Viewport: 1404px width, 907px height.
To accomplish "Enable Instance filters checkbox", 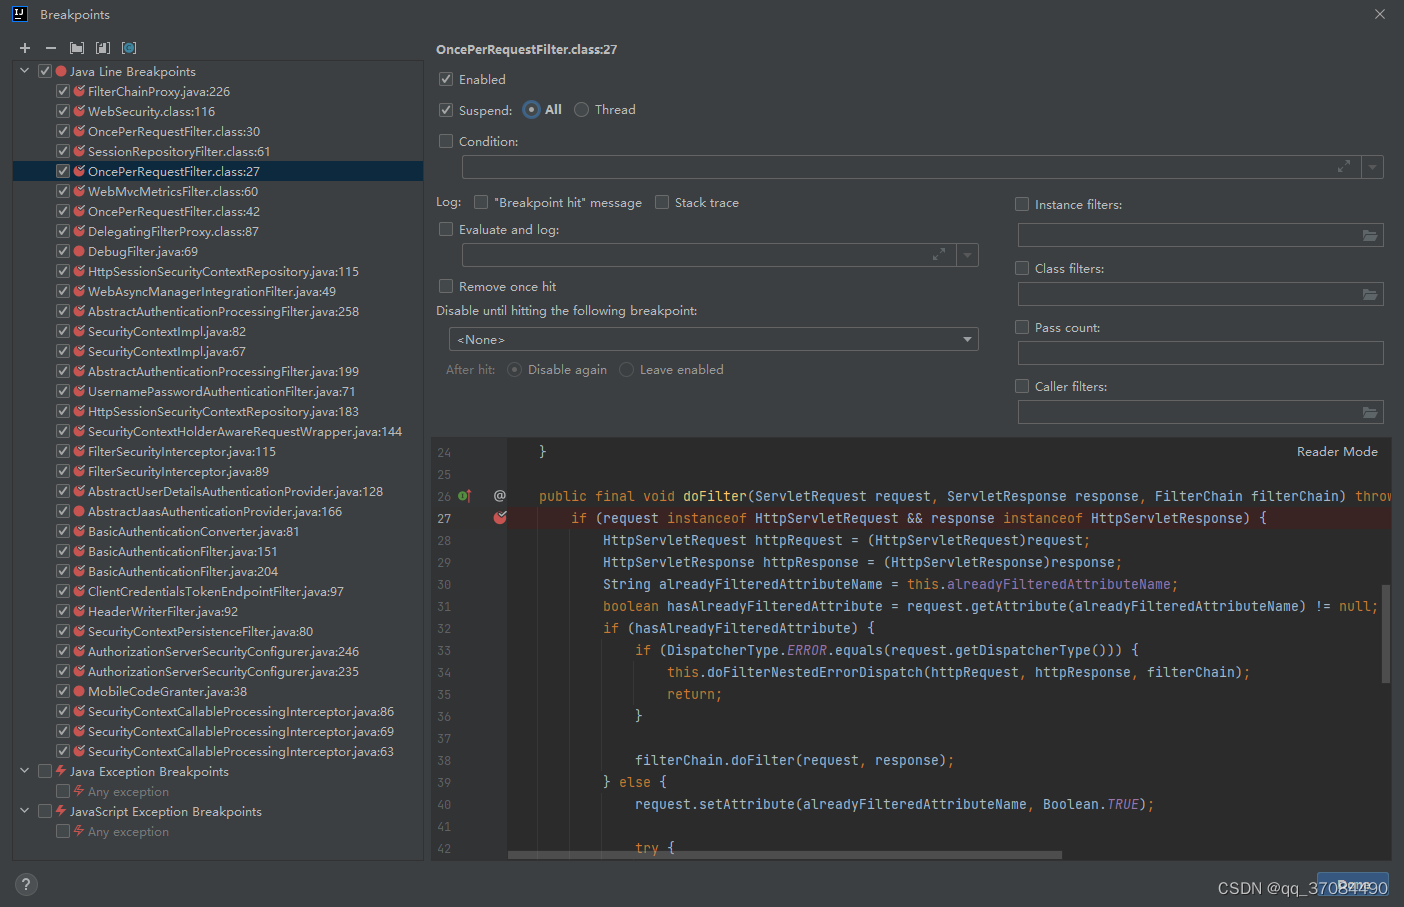I will click(x=1022, y=204).
